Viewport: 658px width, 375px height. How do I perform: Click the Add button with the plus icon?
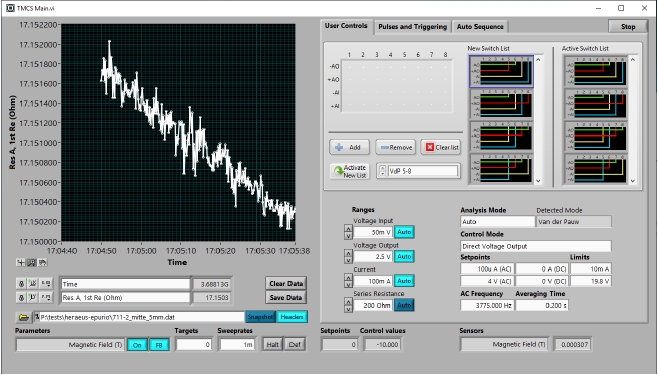[349, 147]
